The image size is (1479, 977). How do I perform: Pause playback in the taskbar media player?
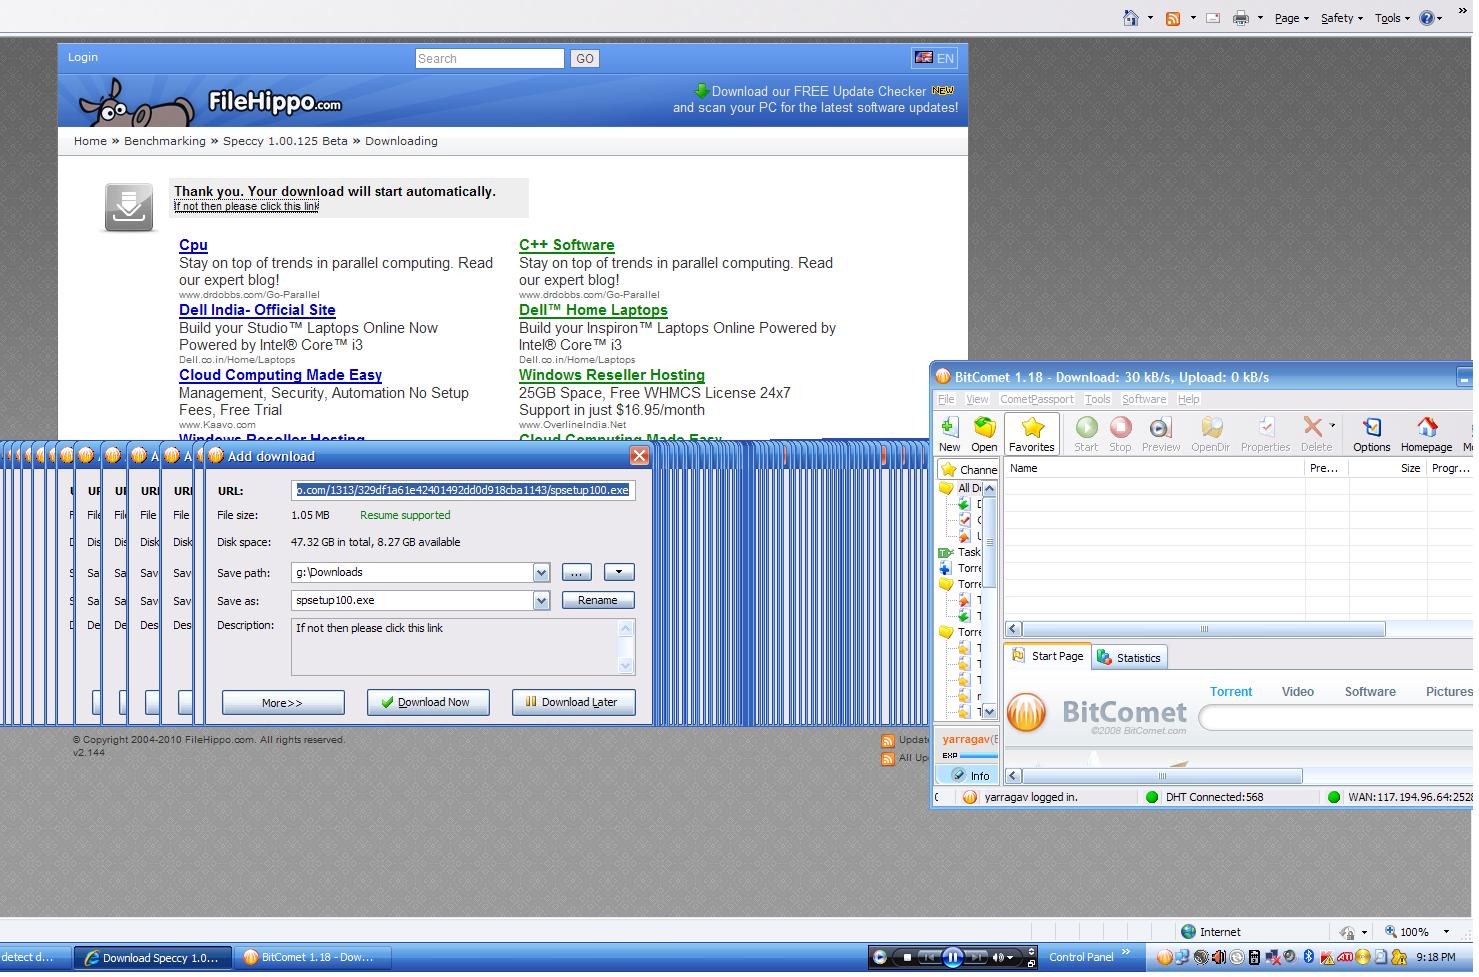[x=952, y=958]
